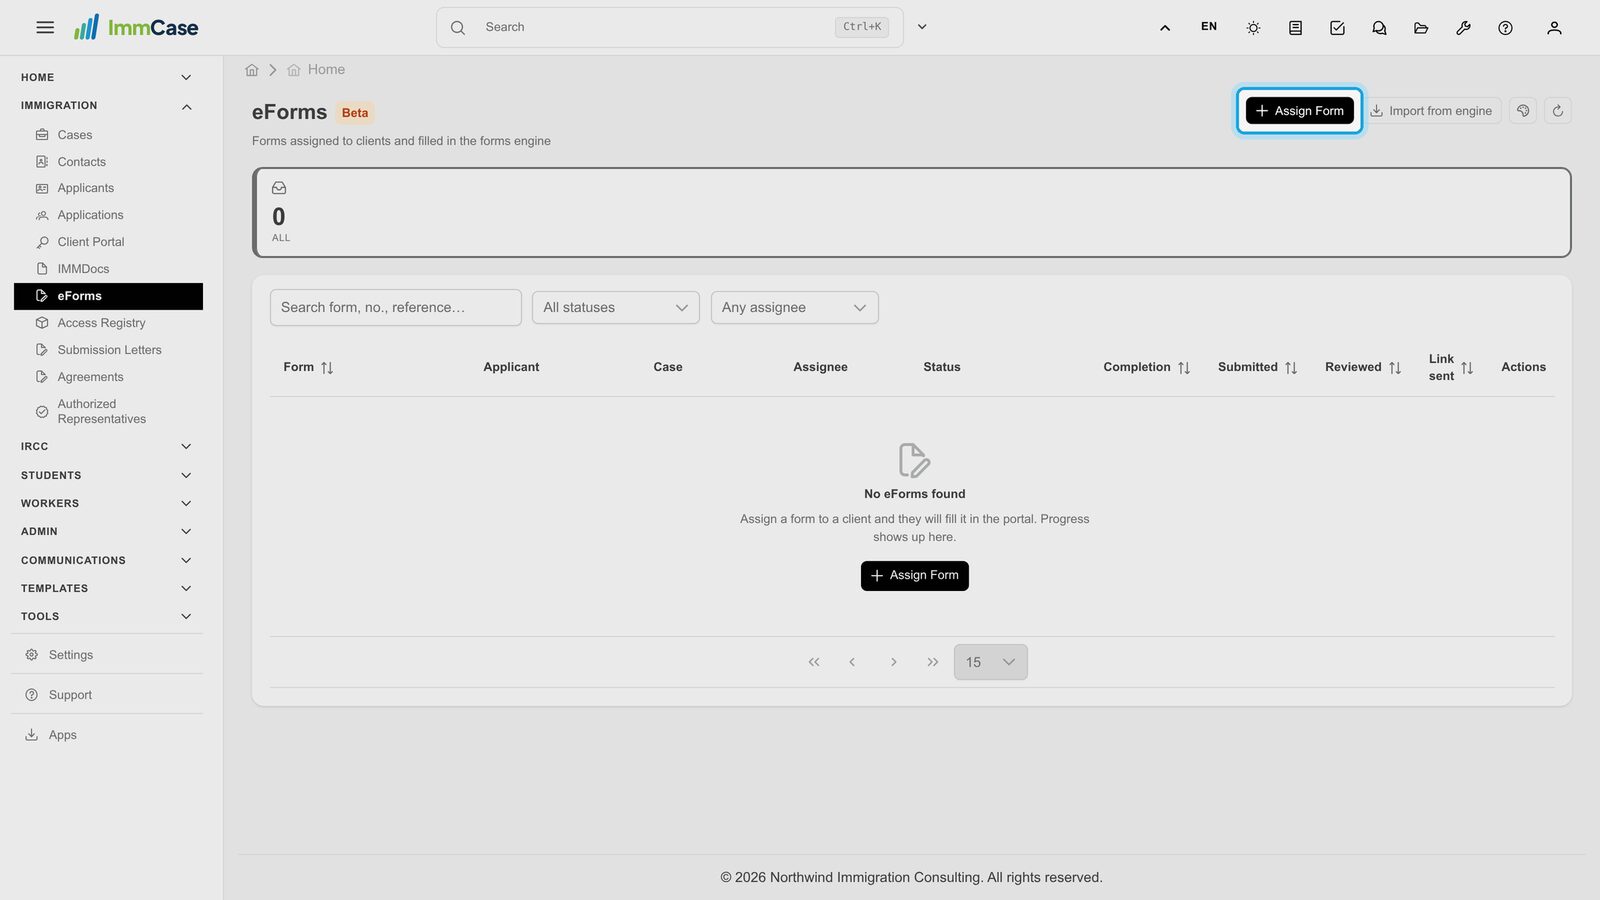Image resolution: width=1600 pixels, height=900 pixels.
Task: Click Assign Form in the empty state
Action: (915, 576)
